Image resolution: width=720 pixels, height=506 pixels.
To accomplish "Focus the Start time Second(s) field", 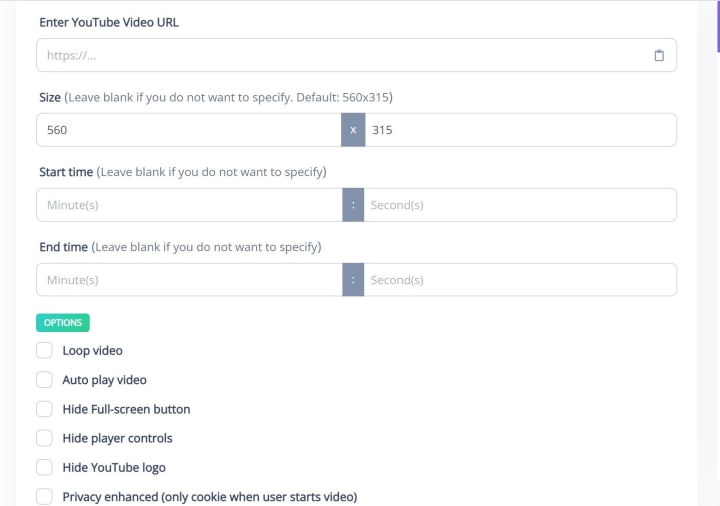I will (x=520, y=205).
